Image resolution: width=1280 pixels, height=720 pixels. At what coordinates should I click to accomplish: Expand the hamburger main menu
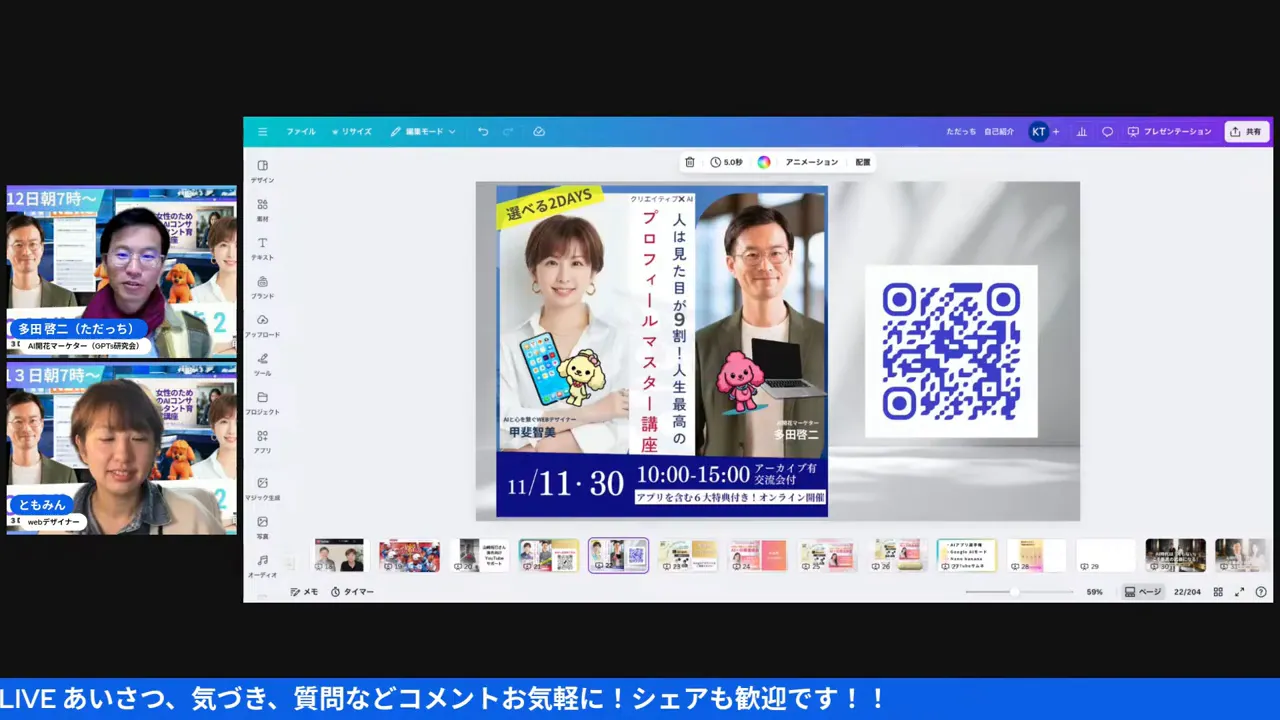pyautogui.click(x=262, y=131)
